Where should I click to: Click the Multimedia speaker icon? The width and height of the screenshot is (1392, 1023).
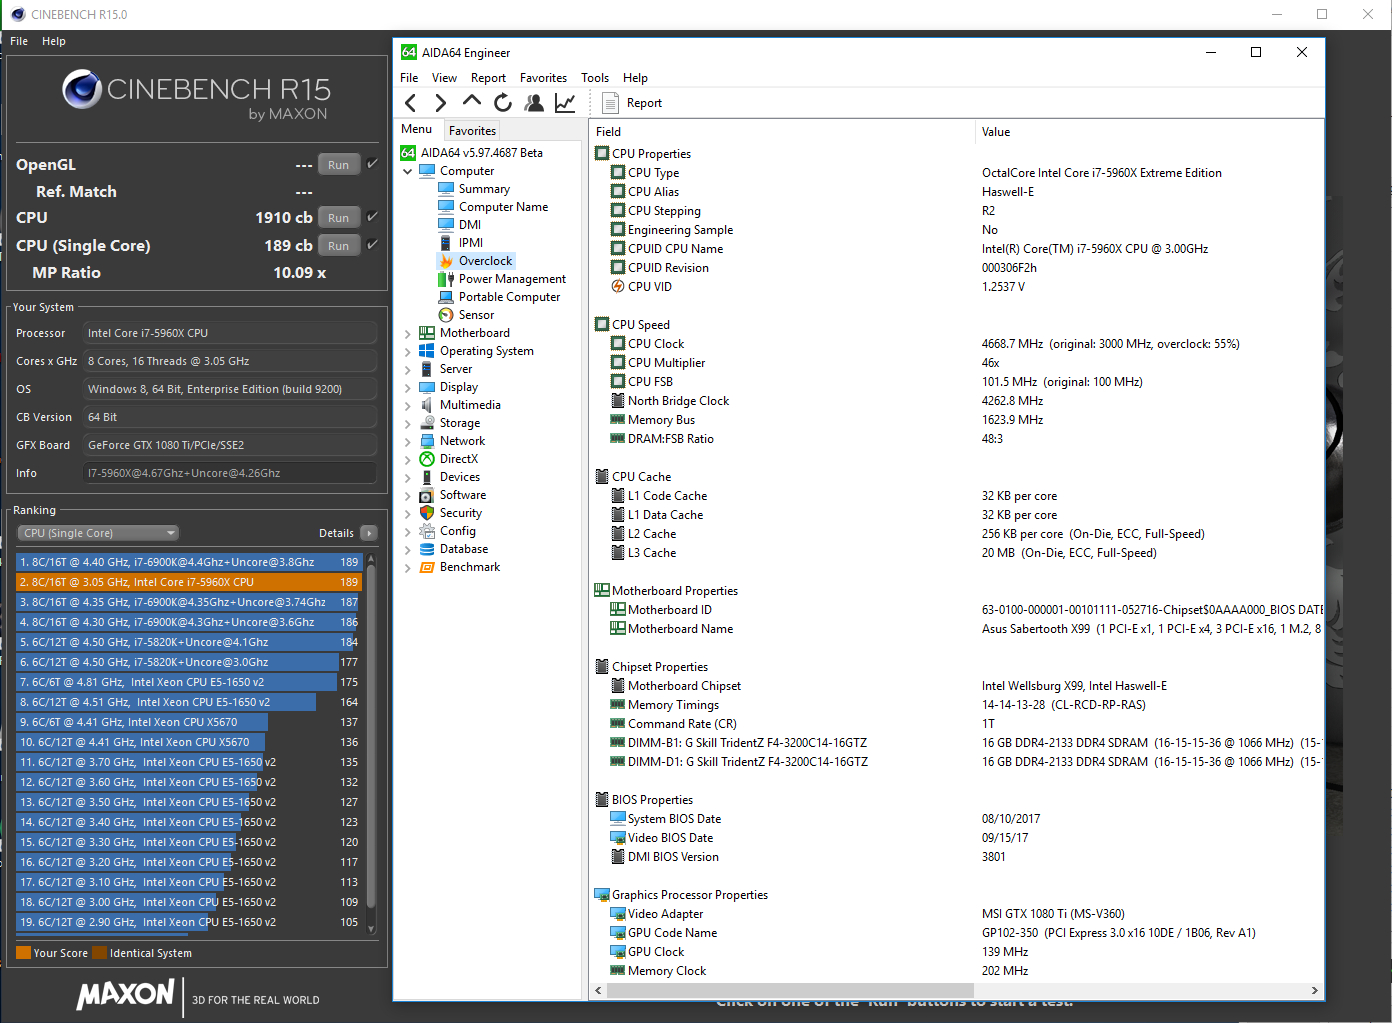coord(427,405)
